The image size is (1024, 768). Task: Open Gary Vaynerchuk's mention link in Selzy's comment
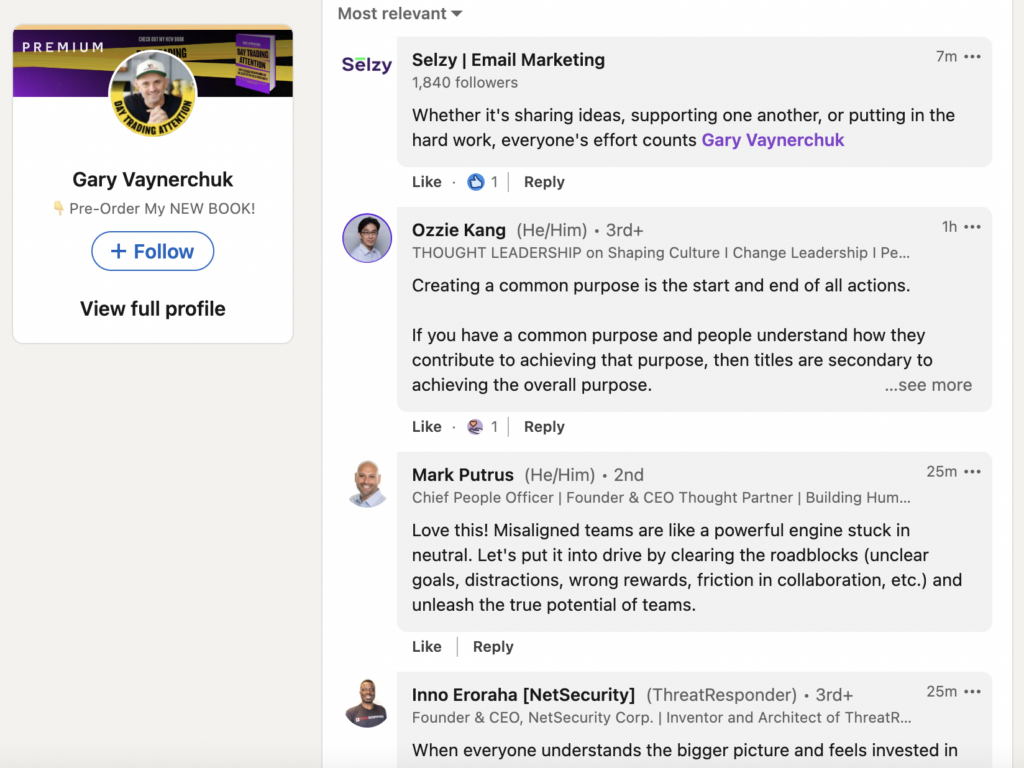click(772, 140)
